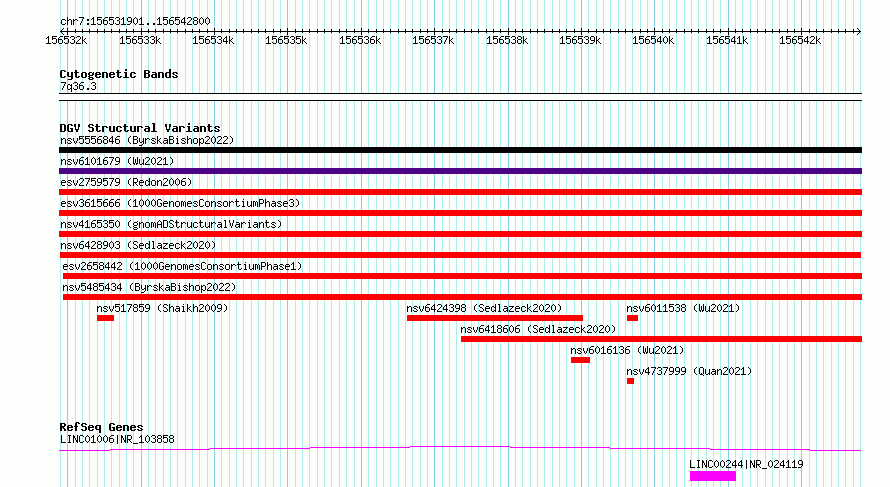This screenshot has height=487, width=890.
Task: Click the LINC01006 gene line
Action: click(460, 449)
